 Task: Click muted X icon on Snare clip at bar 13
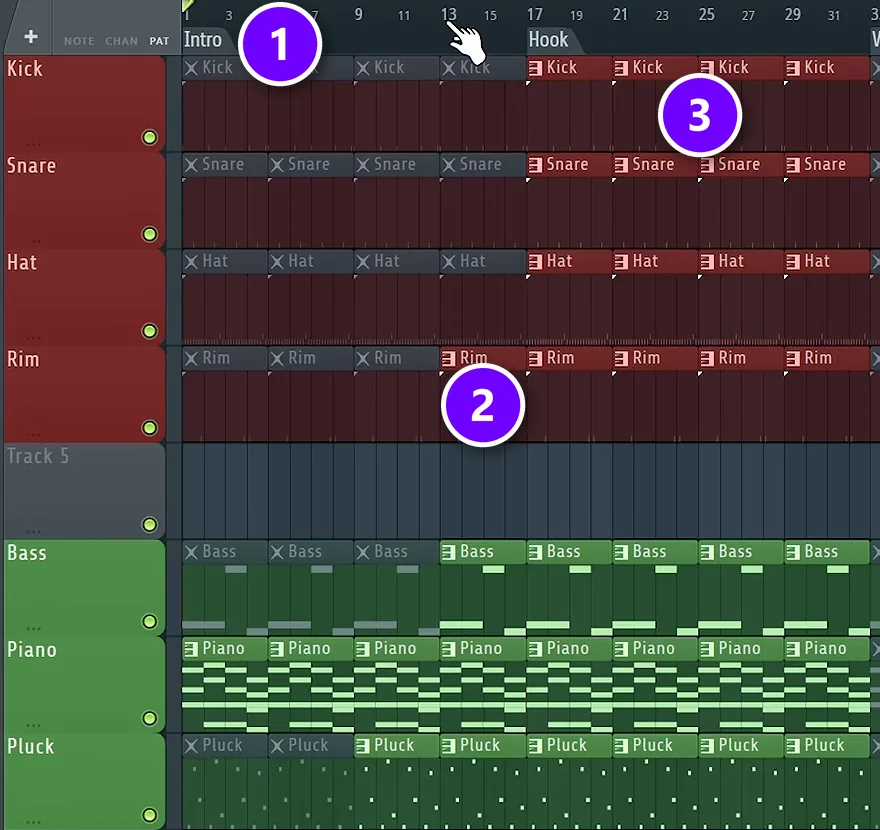pyautogui.click(x=449, y=165)
